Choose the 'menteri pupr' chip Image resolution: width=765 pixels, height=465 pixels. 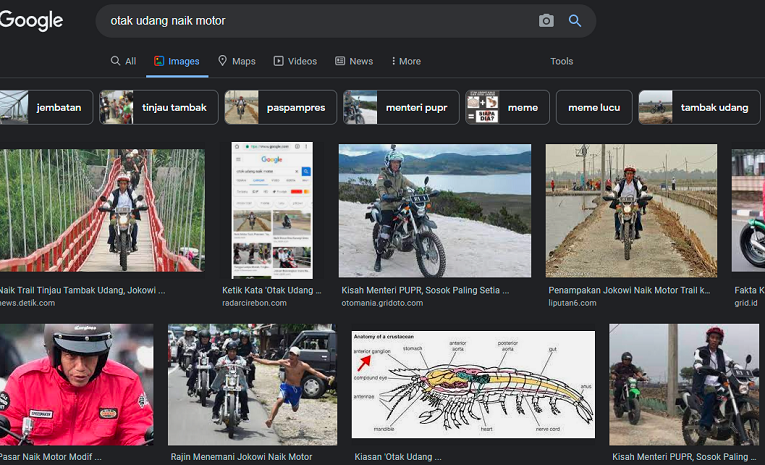pos(402,107)
